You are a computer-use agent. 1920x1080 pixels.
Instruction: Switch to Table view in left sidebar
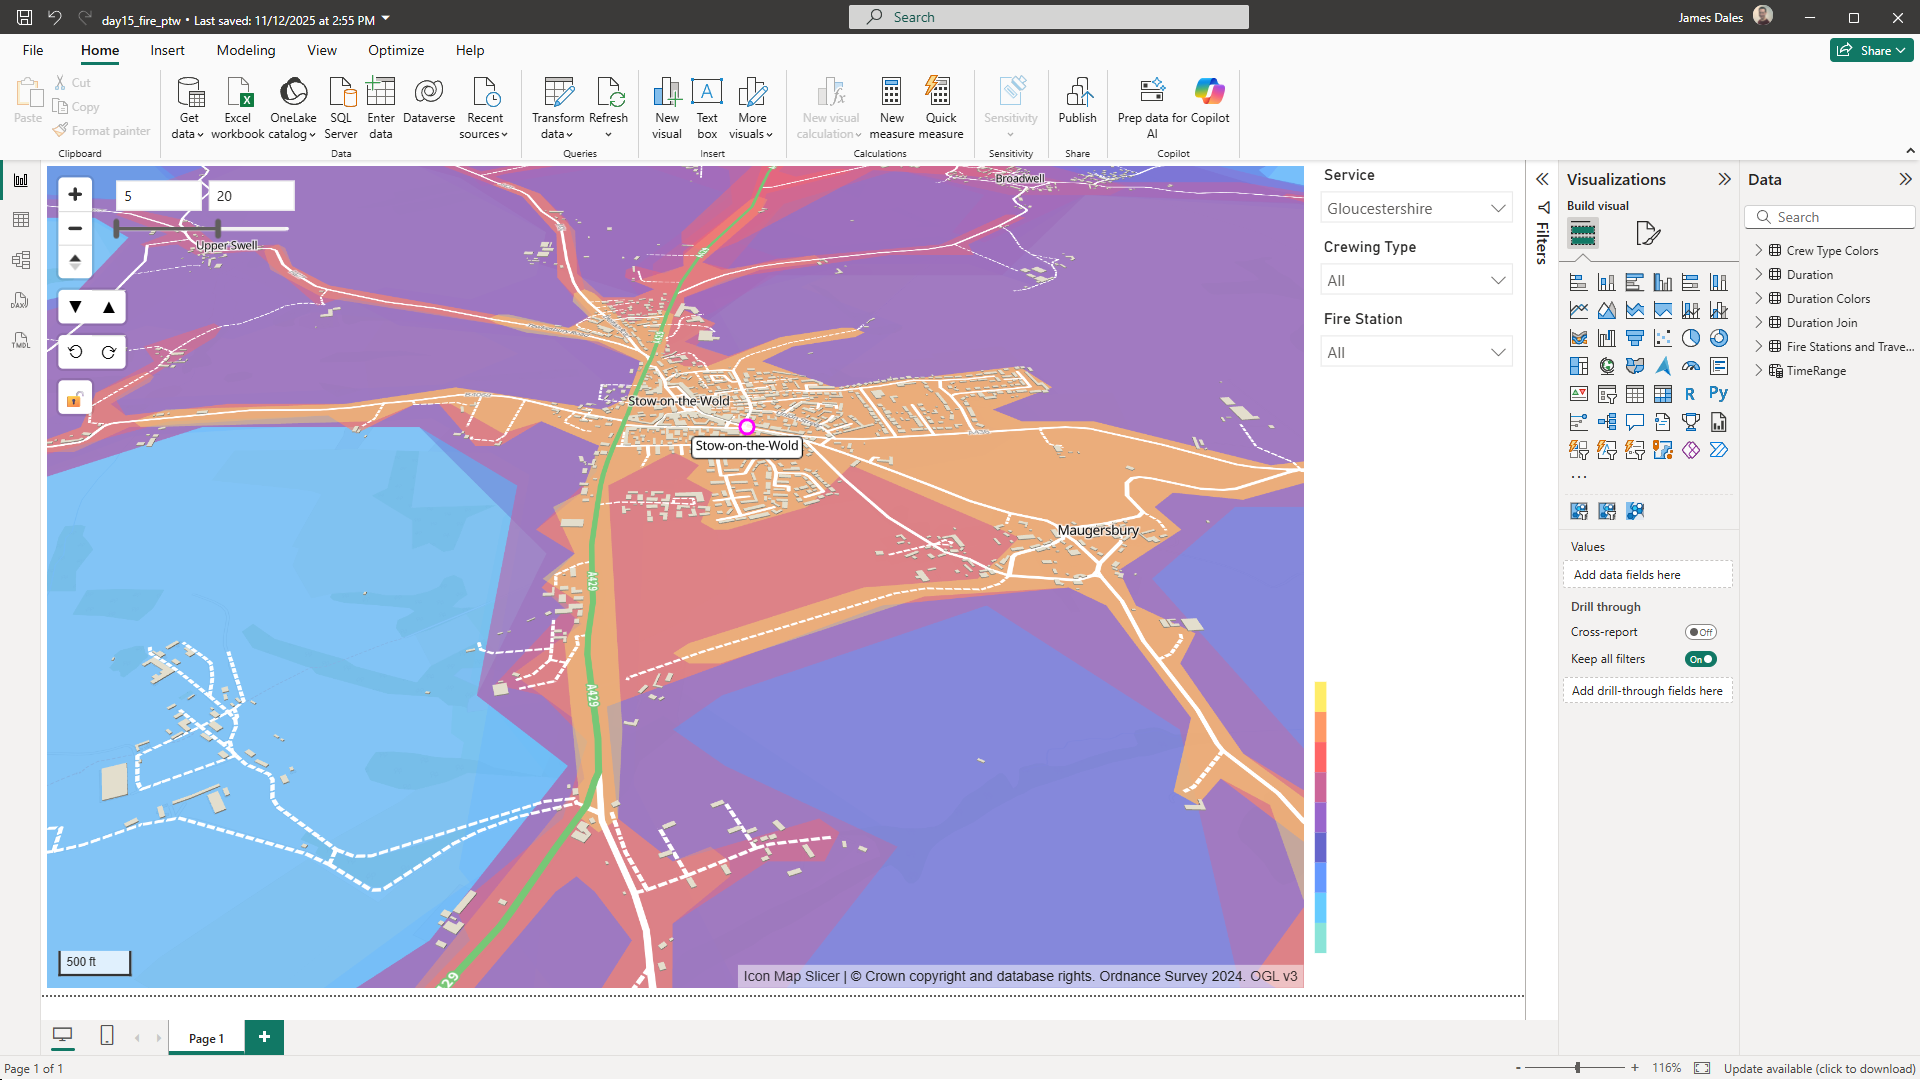[21, 220]
